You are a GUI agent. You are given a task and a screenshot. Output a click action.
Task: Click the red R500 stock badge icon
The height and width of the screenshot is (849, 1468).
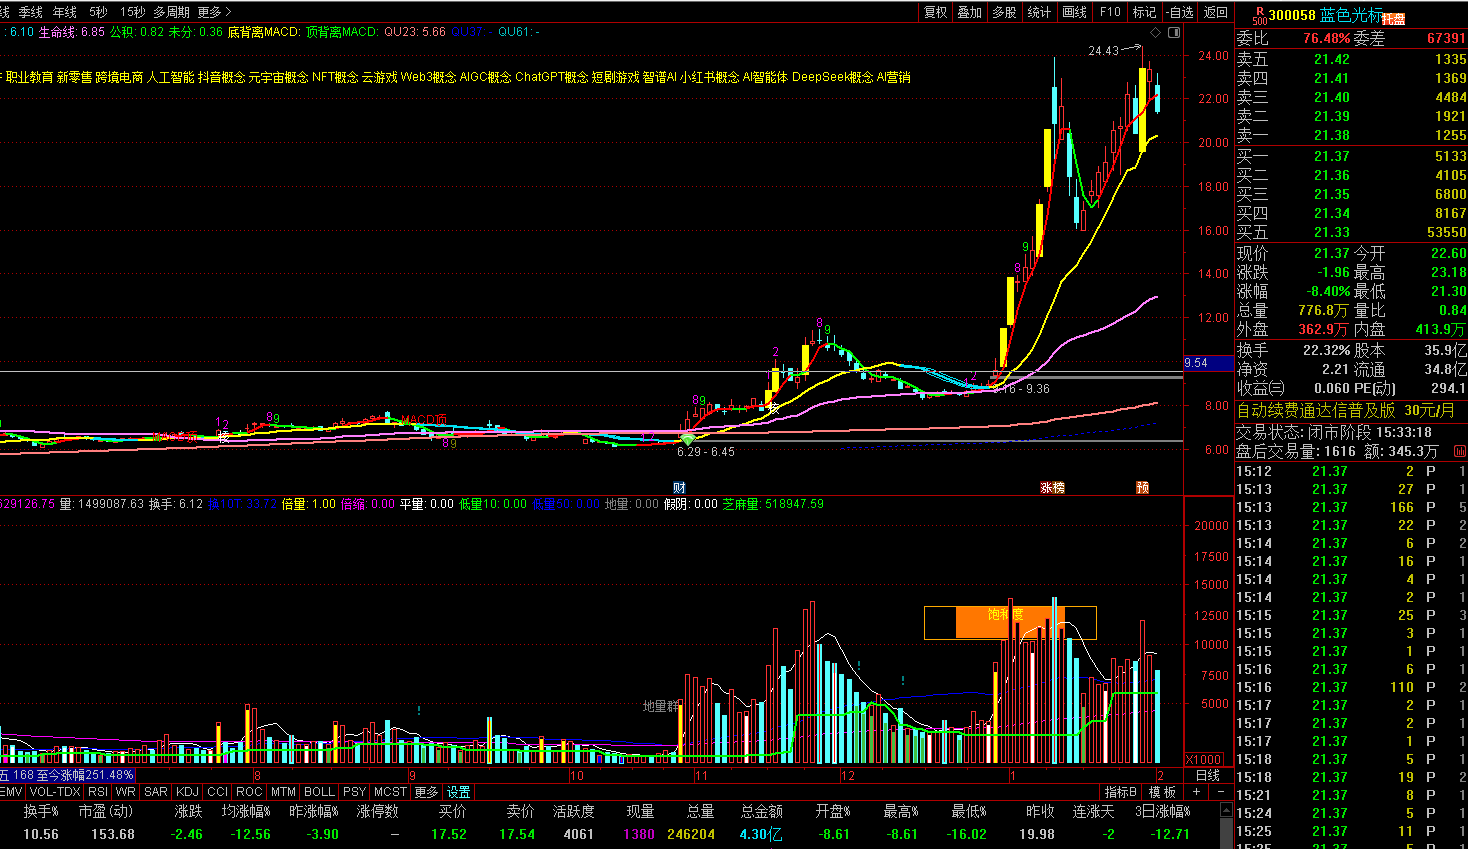[1258, 15]
